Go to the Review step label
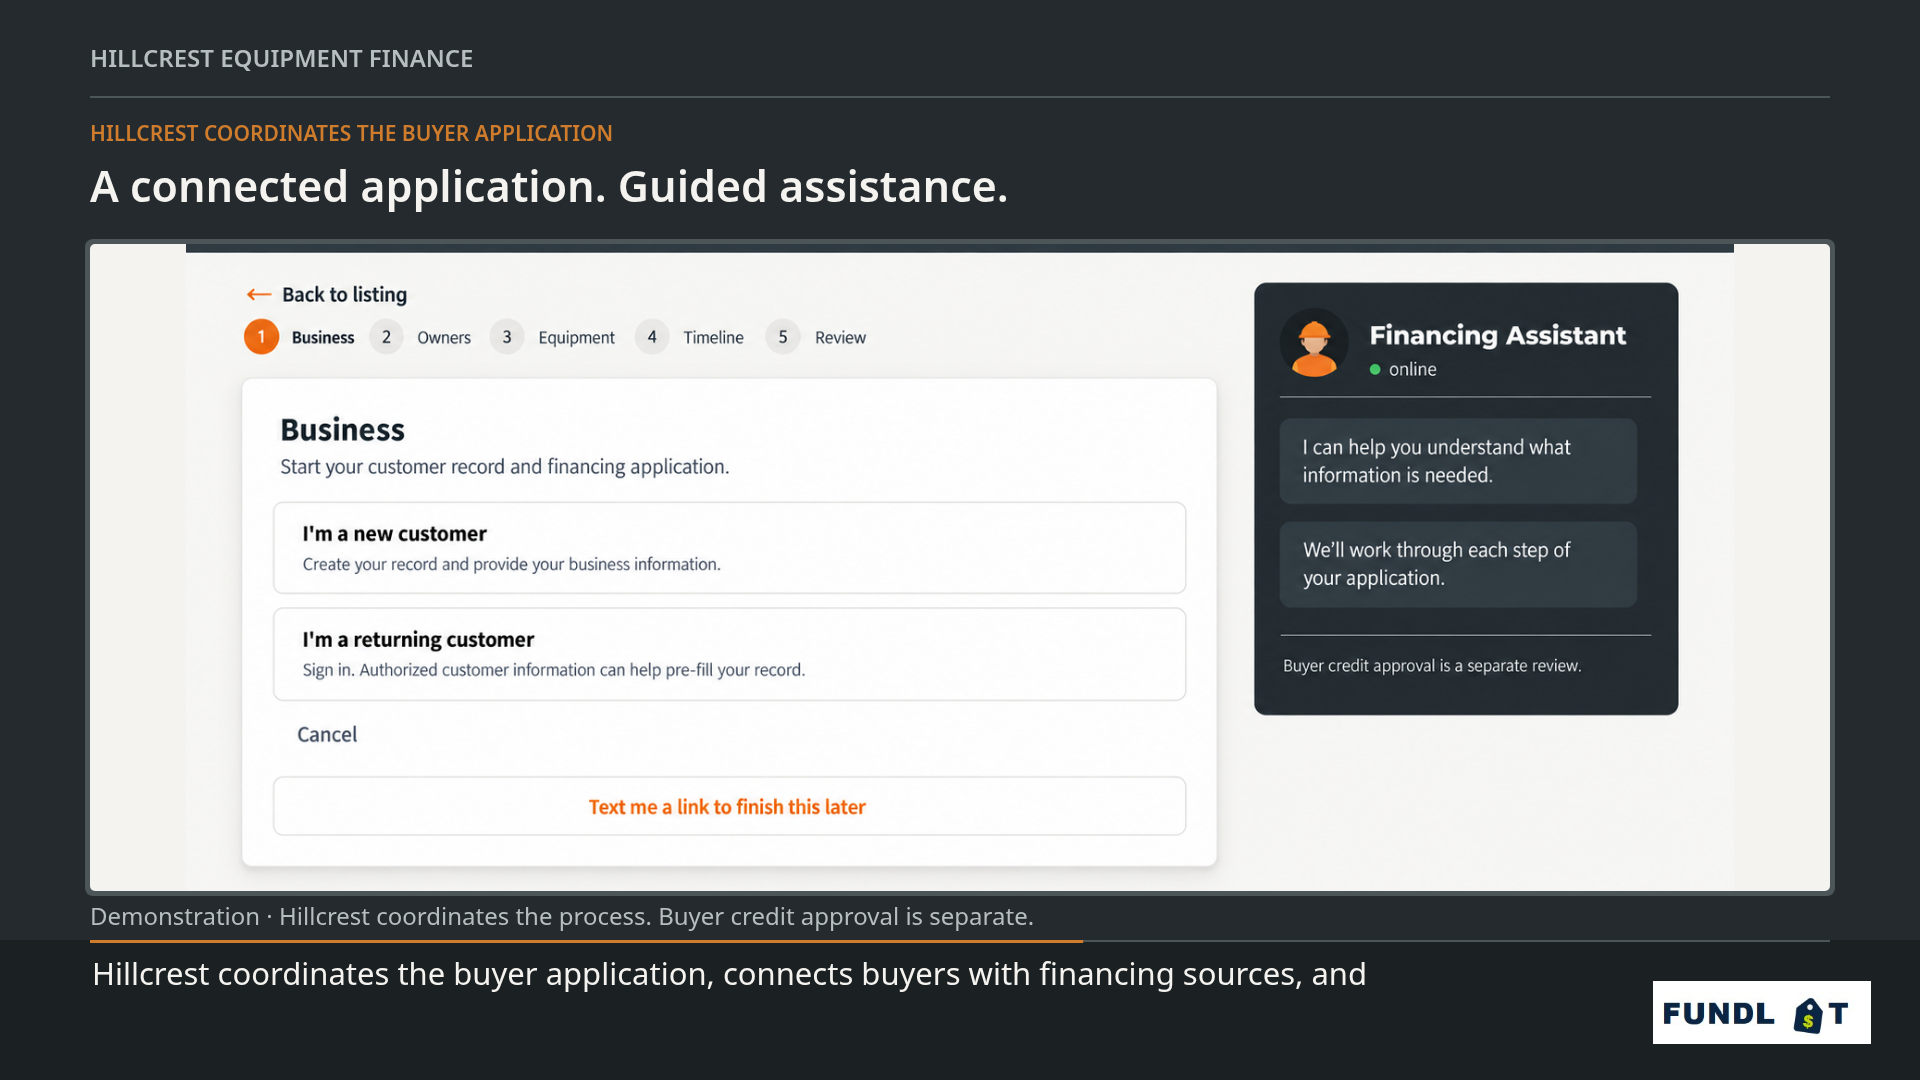 pos(840,338)
